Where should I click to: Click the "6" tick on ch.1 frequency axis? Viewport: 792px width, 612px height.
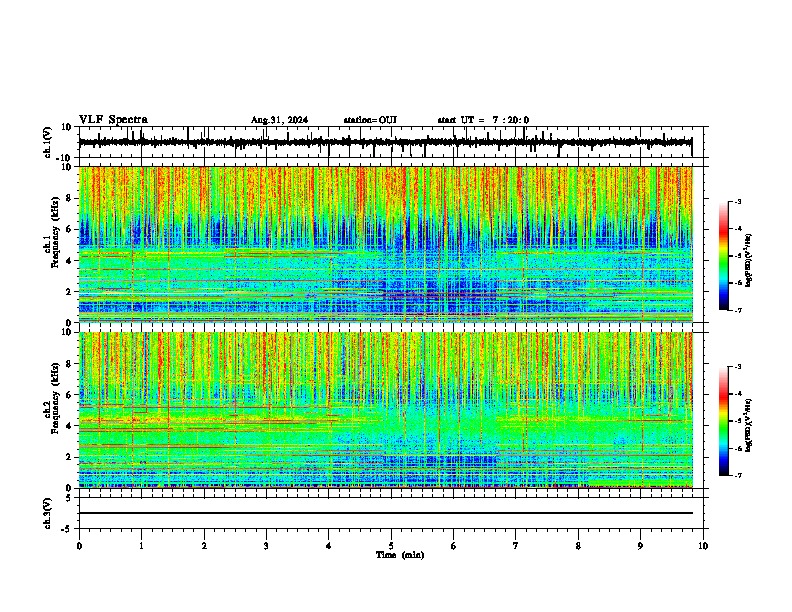point(70,229)
